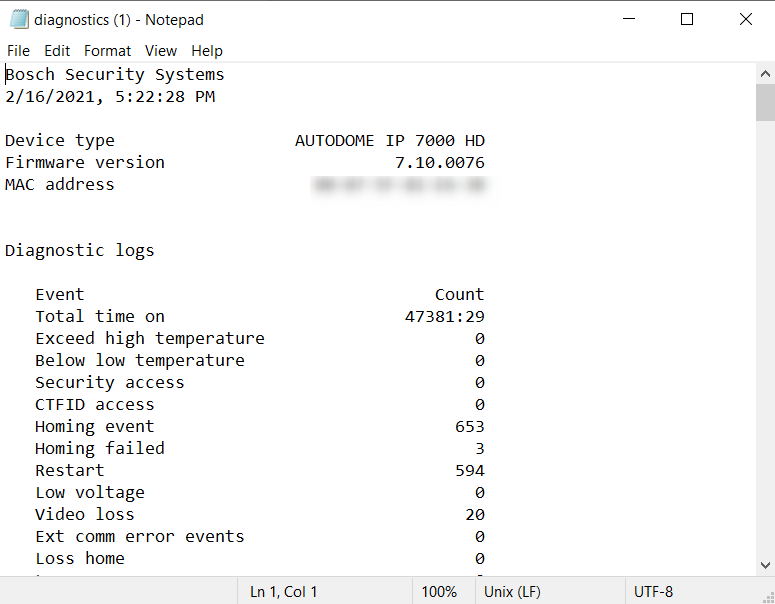Click the 'Device type' label
775x604 pixels.
point(60,141)
